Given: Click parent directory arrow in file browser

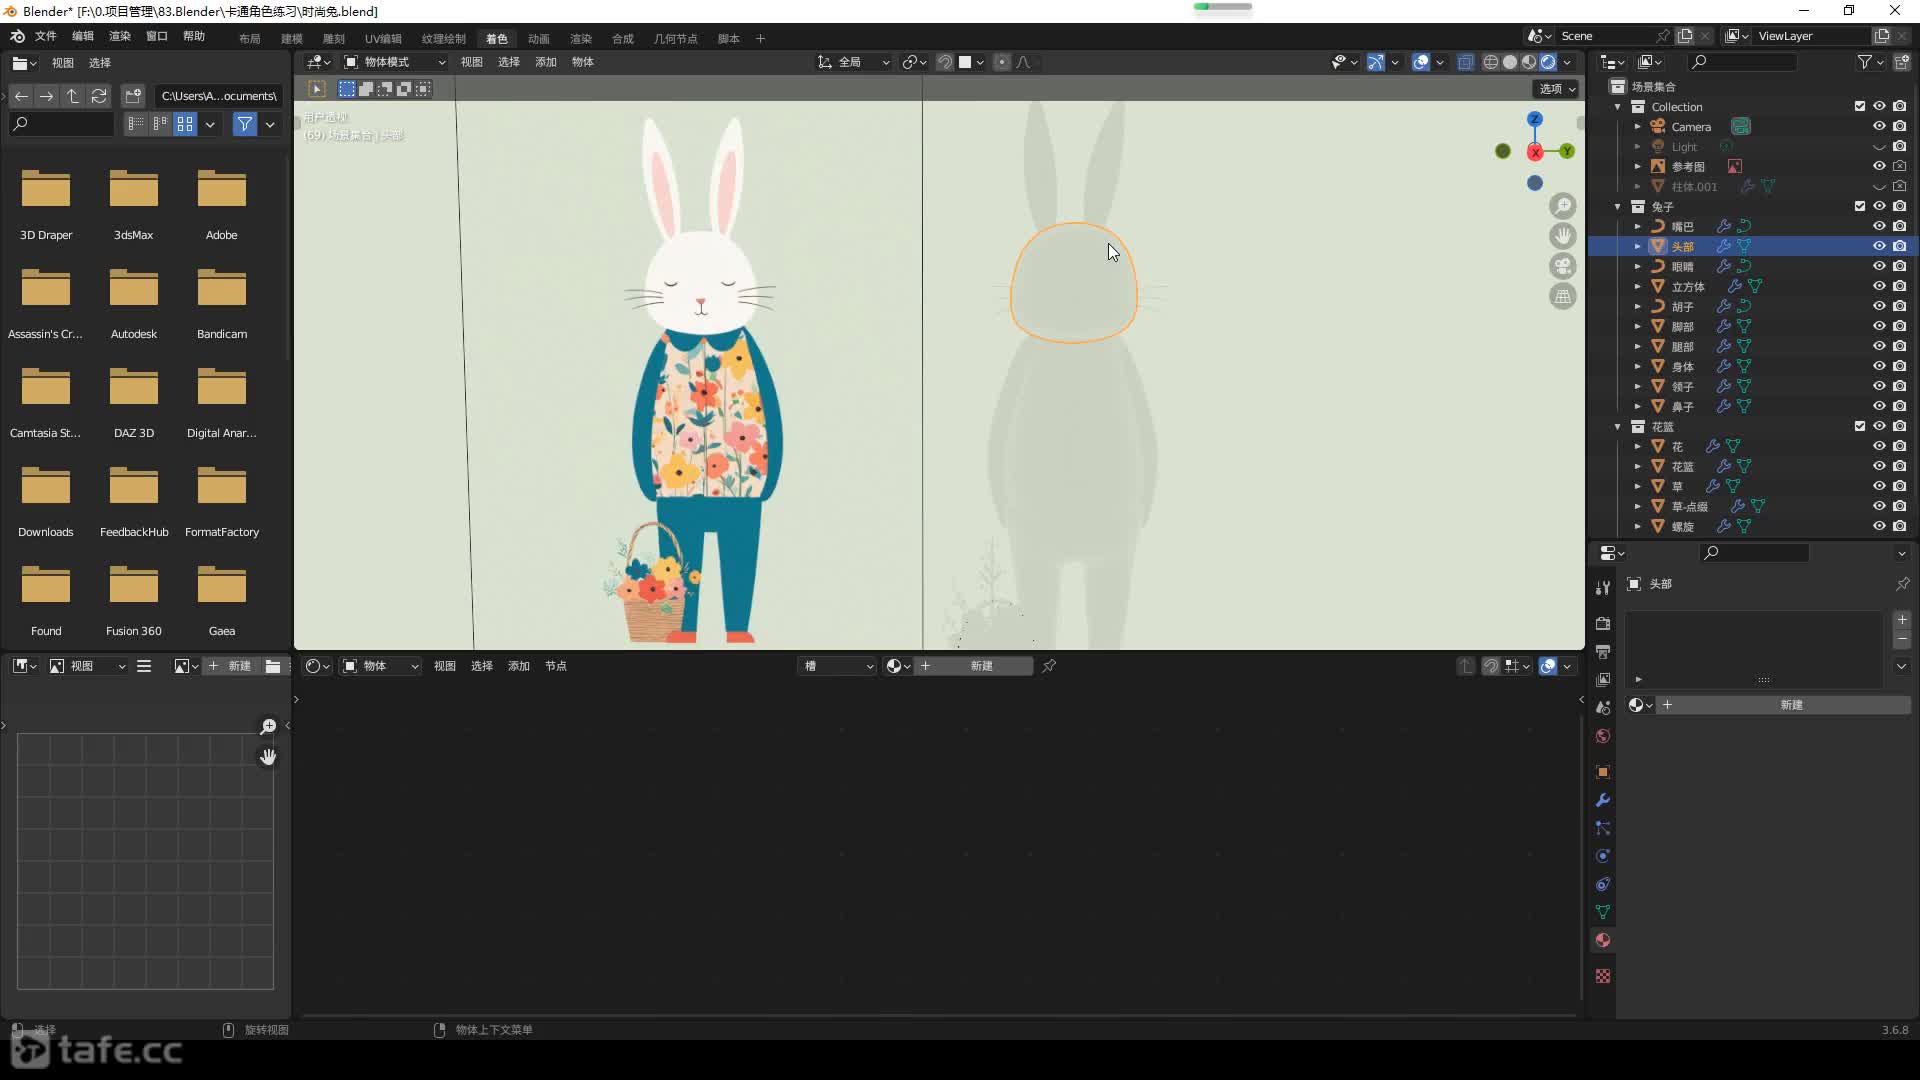Looking at the screenshot, I should pos(73,96).
